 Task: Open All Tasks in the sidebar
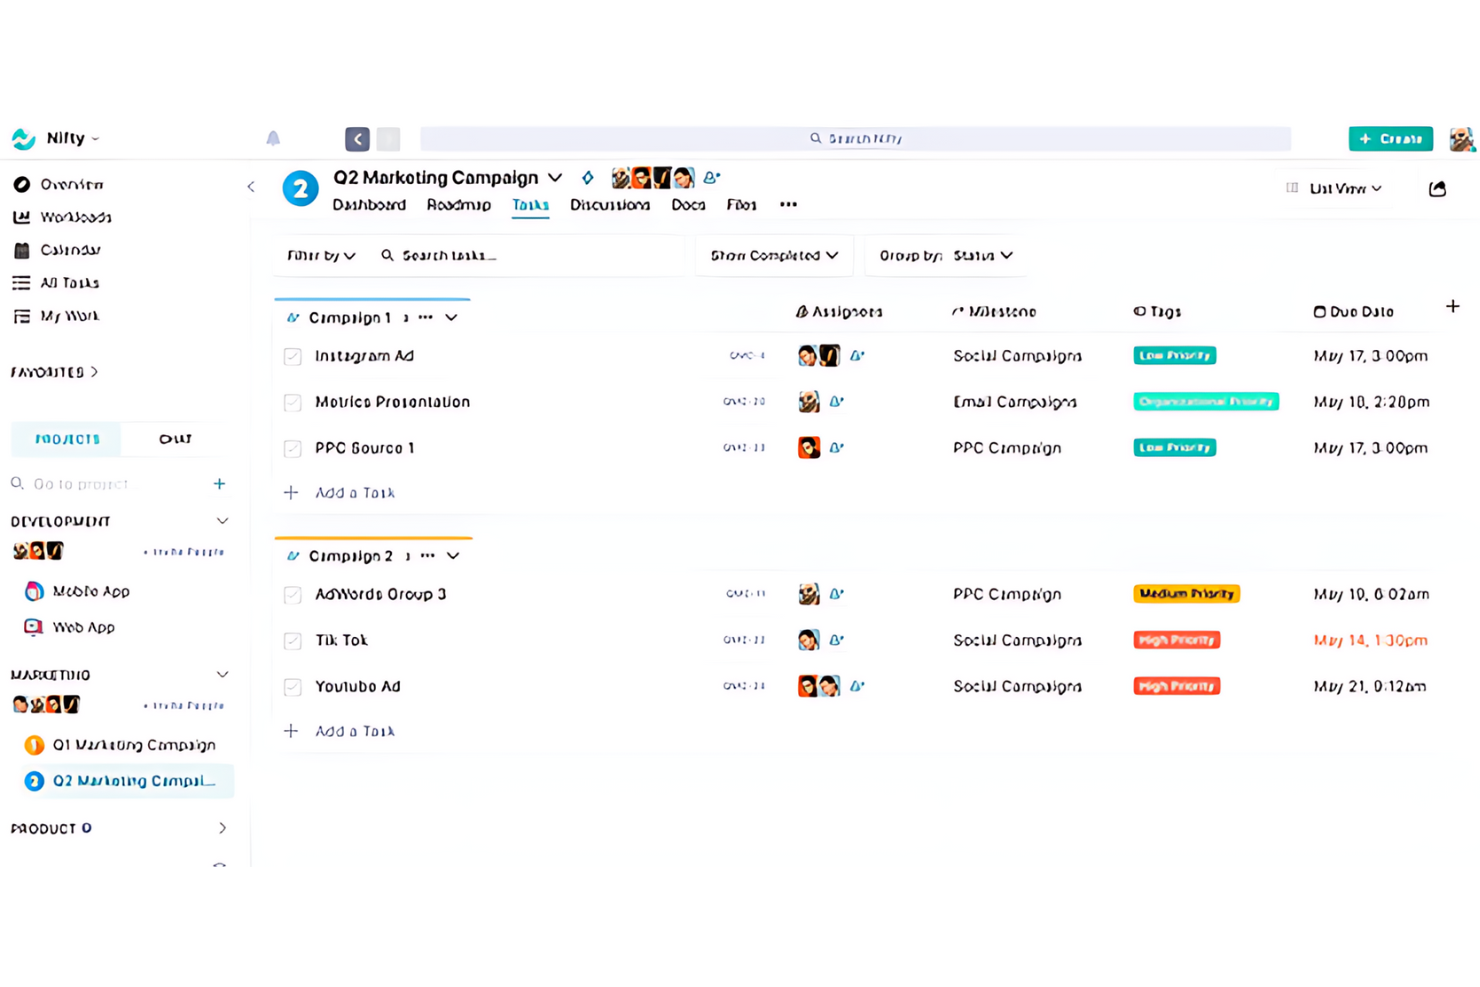coord(56,283)
